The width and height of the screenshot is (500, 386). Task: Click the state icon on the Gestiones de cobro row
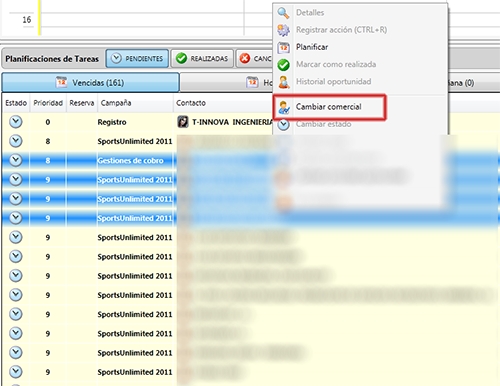(x=16, y=160)
